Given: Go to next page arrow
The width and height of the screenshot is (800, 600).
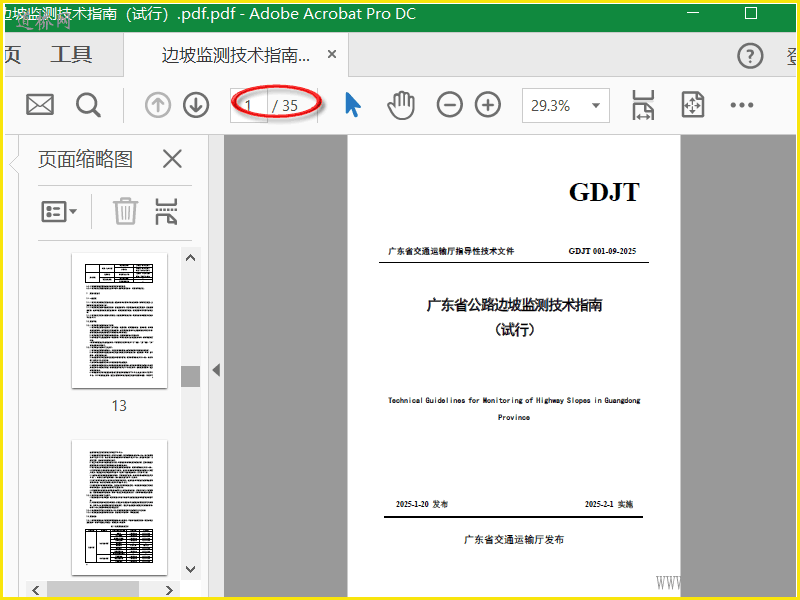Looking at the screenshot, I should [196, 105].
